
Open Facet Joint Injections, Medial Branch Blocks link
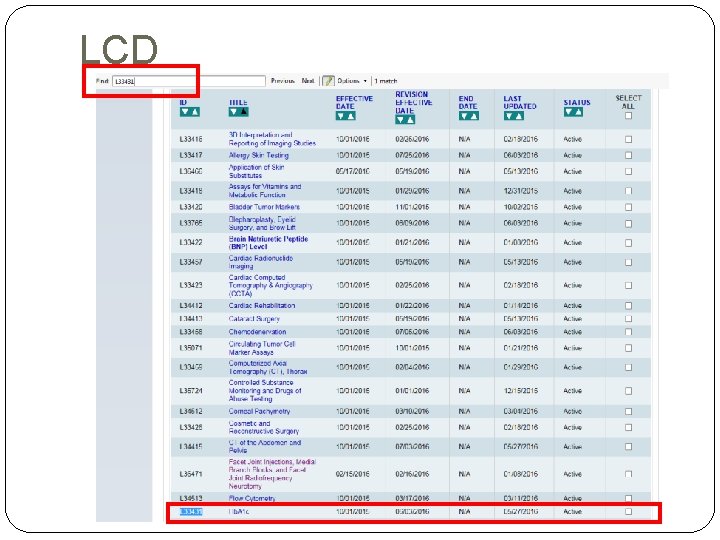(x=272, y=474)
